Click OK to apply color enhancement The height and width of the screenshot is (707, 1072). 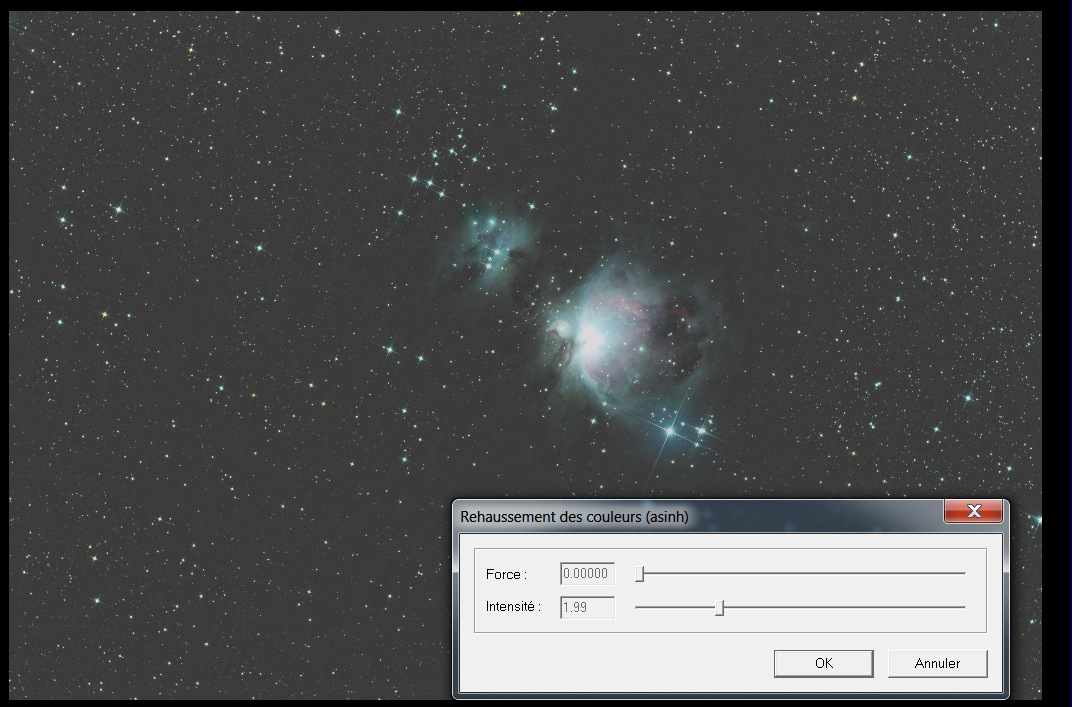pyautogui.click(x=823, y=663)
